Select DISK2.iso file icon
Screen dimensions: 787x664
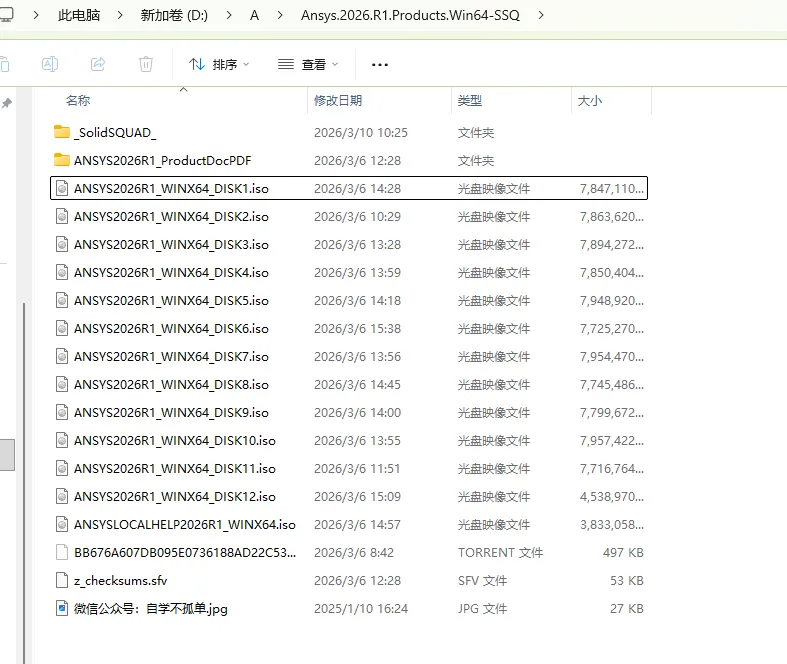coord(62,216)
